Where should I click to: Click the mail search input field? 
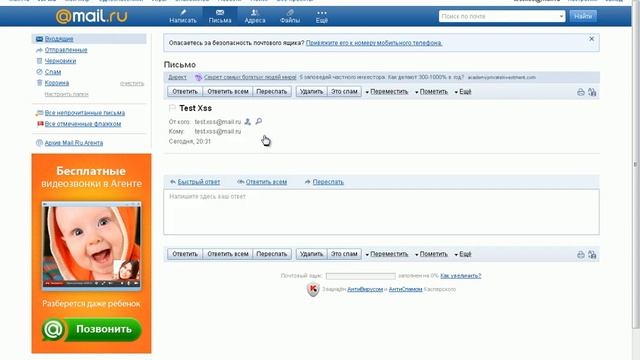499,16
